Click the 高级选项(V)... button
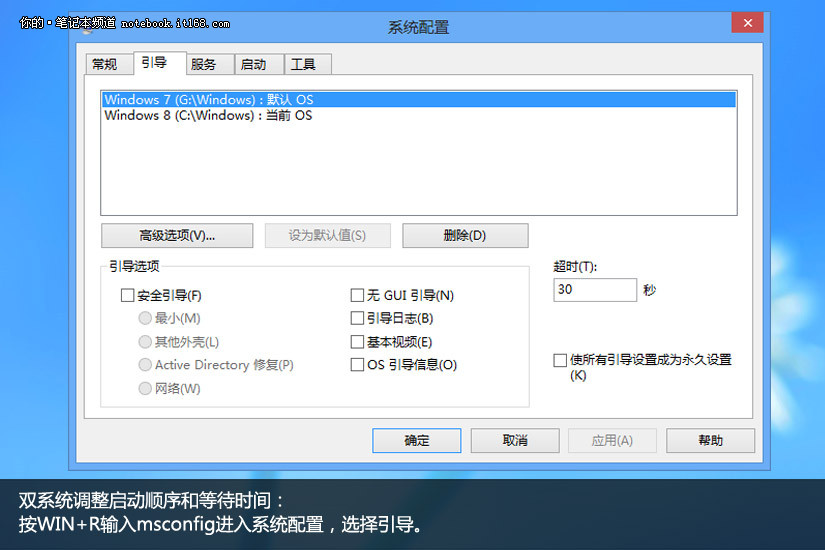 pos(177,236)
